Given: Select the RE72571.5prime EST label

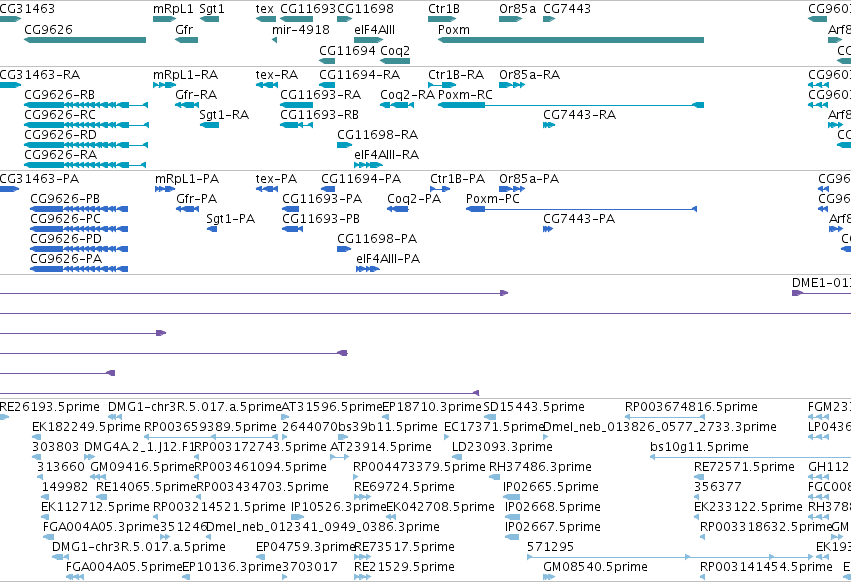Looking at the screenshot, I should coord(745,467).
